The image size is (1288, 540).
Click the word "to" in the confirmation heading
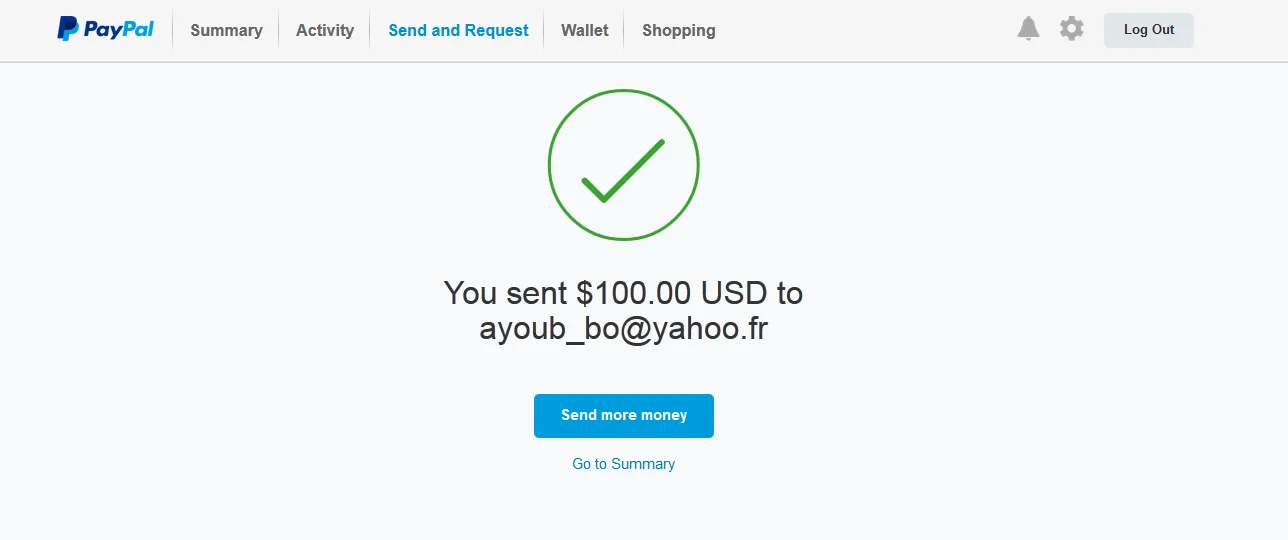tap(789, 293)
